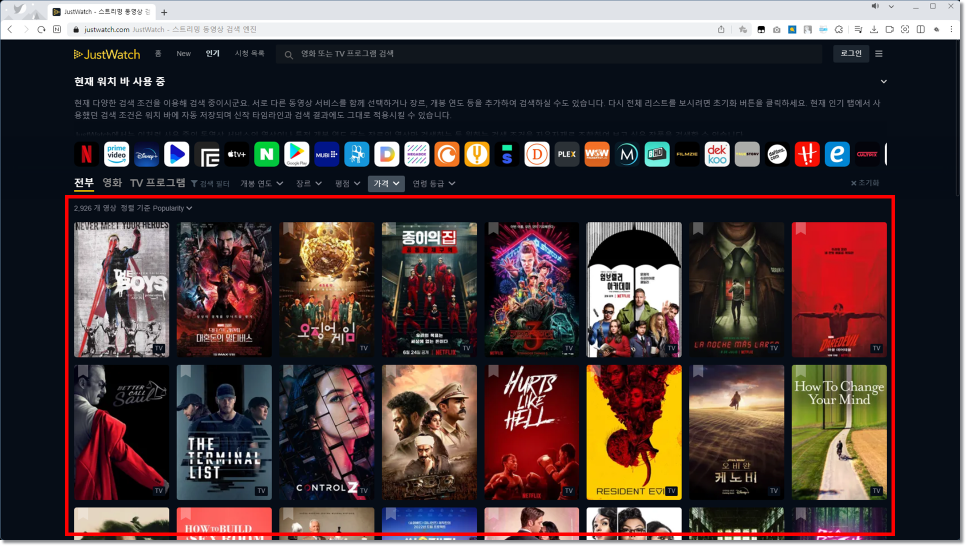Click the browser share icon
The height and width of the screenshot is (546, 966).
(x=721, y=29)
